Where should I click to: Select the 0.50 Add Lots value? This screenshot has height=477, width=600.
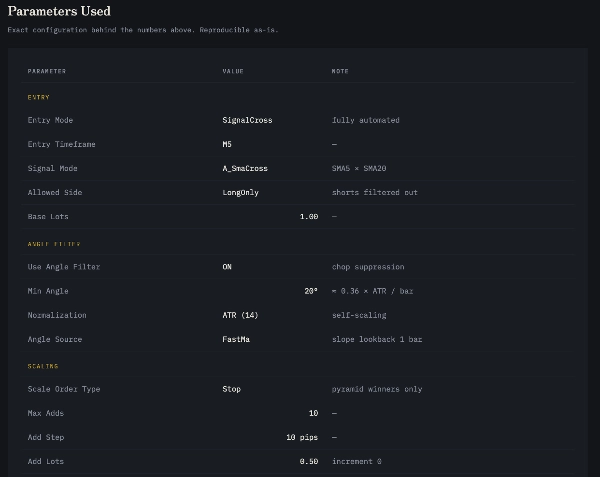click(x=309, y=461)
